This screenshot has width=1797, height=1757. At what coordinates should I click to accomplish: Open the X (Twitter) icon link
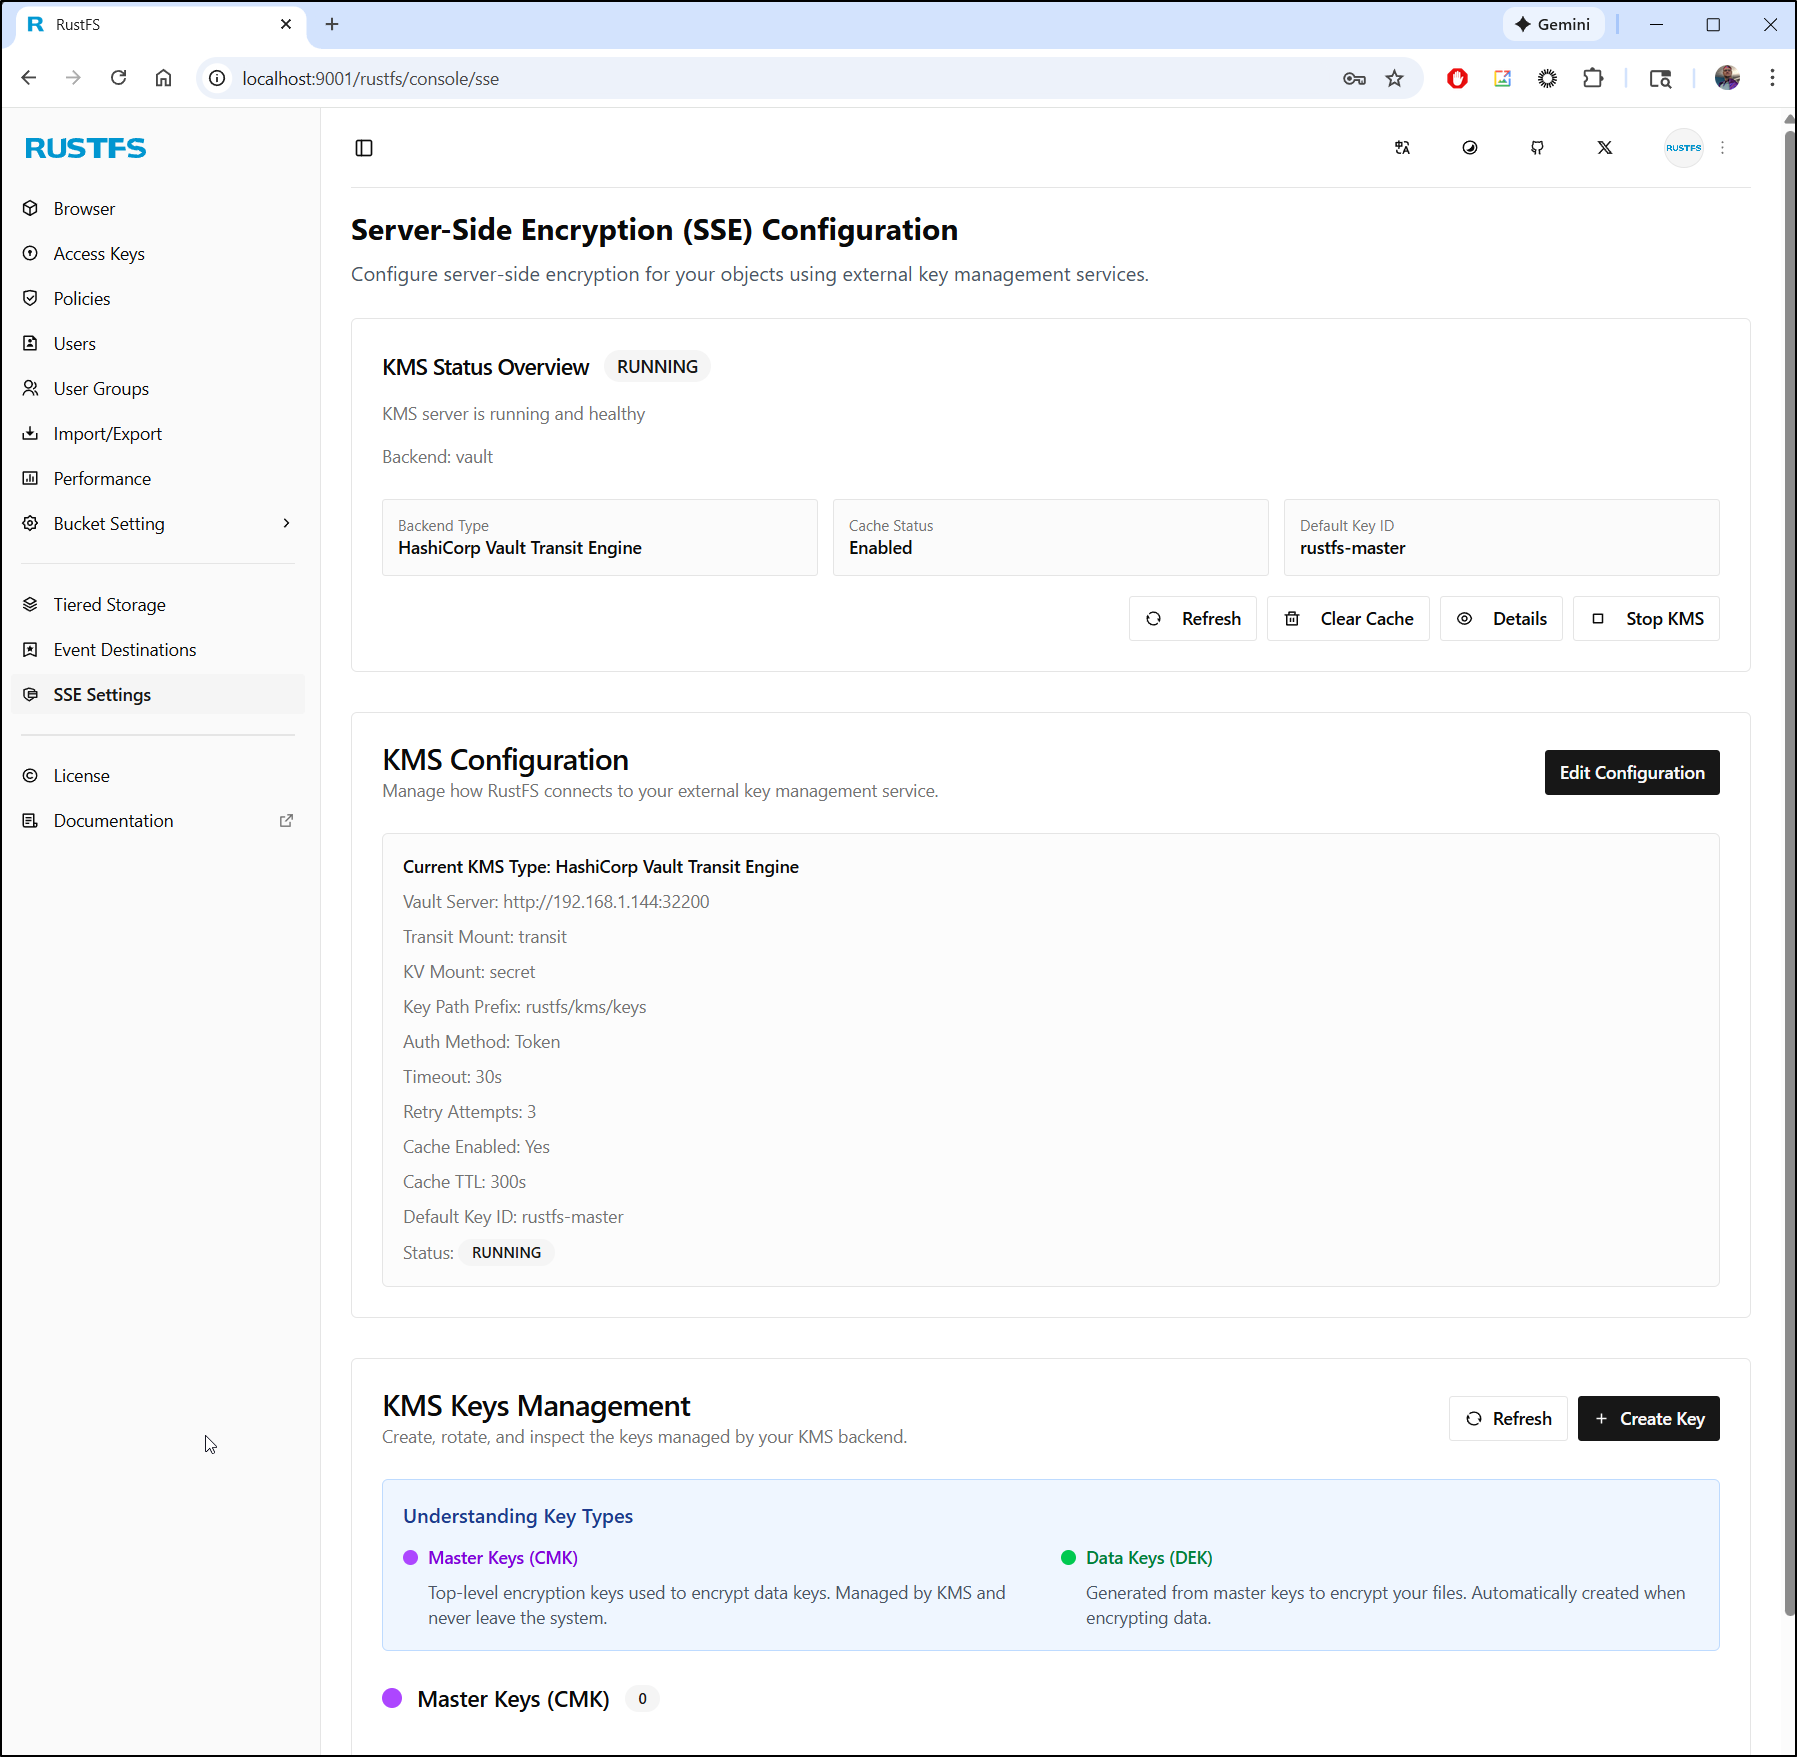coord(1604,148)
